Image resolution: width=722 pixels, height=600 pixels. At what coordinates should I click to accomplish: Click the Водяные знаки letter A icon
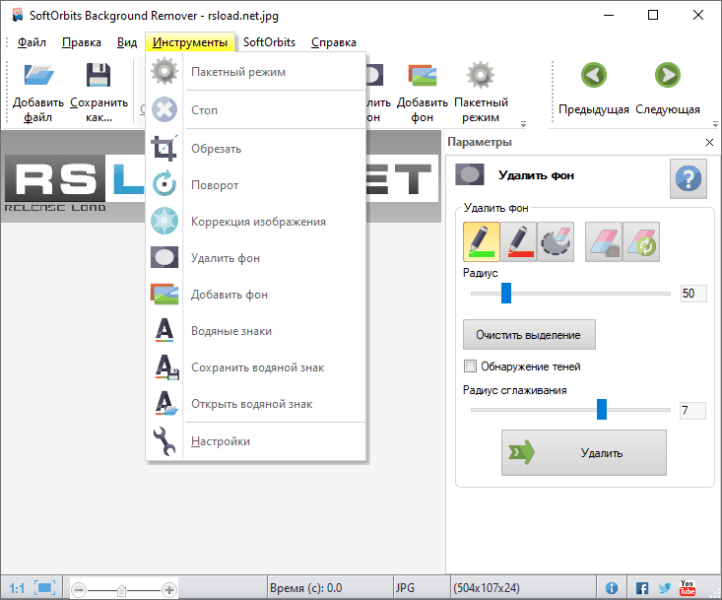click(x=164, y=330)
